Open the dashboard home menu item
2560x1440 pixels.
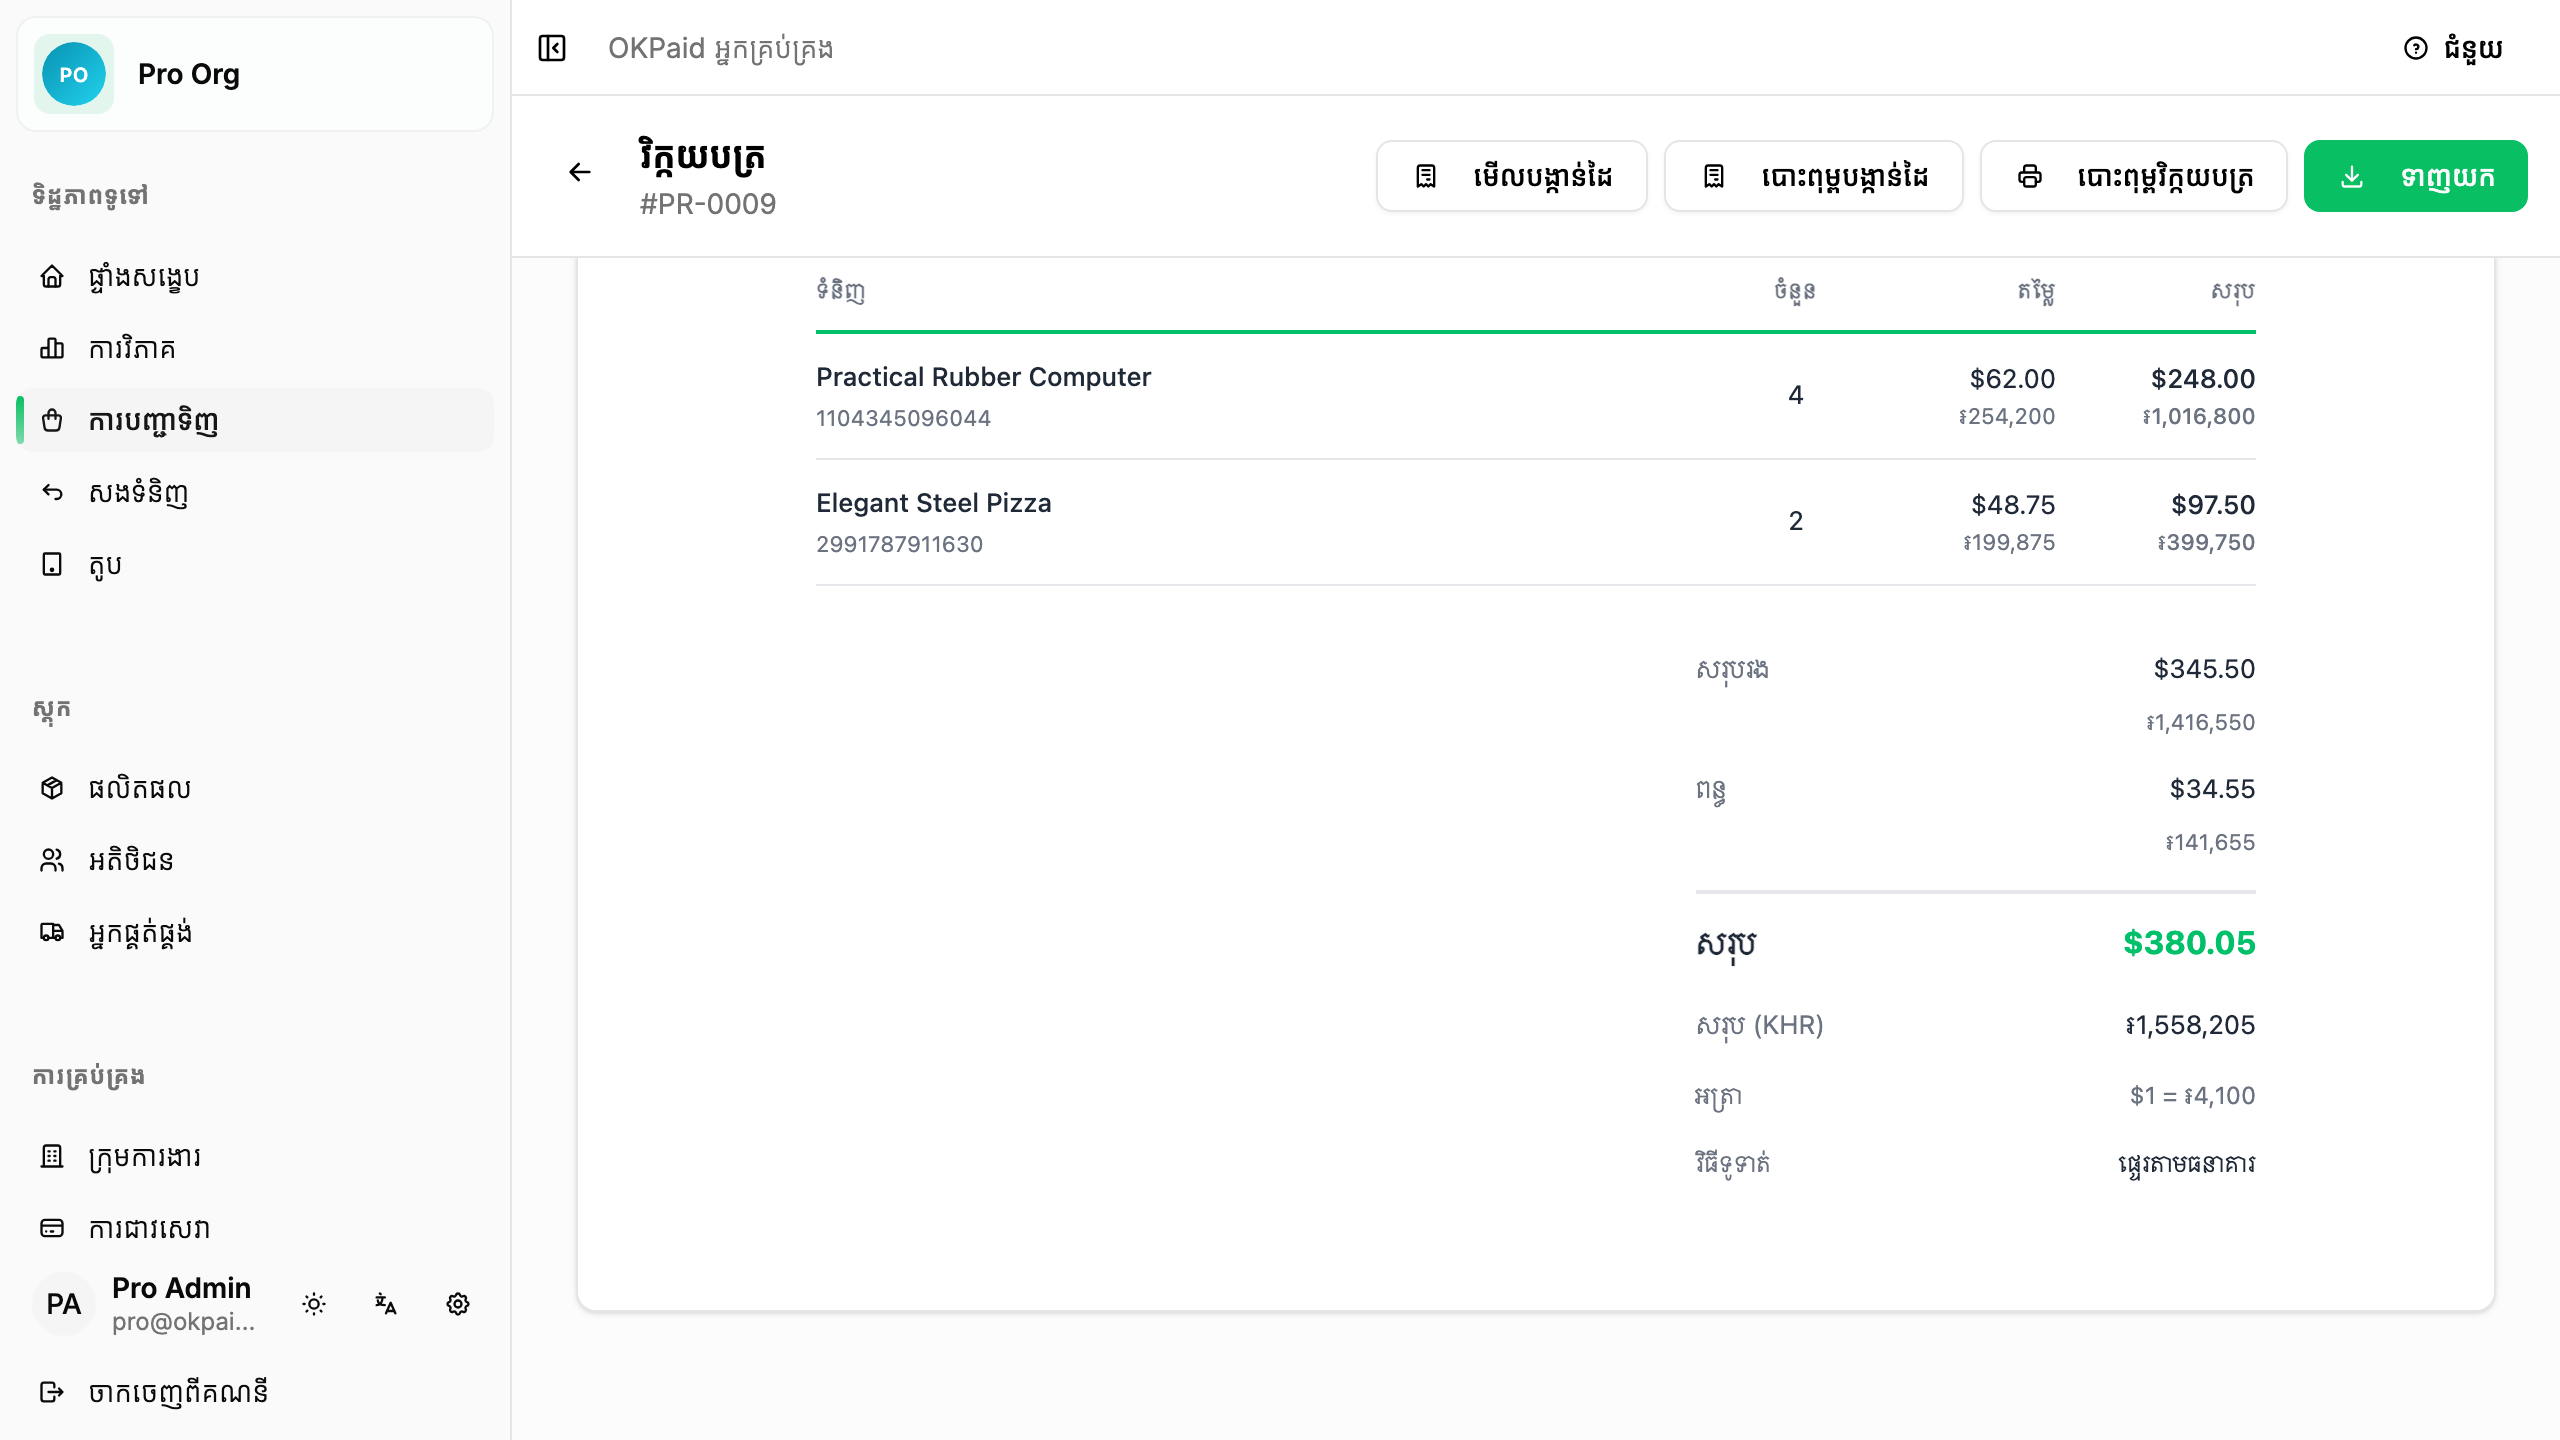tap(256, 276)
